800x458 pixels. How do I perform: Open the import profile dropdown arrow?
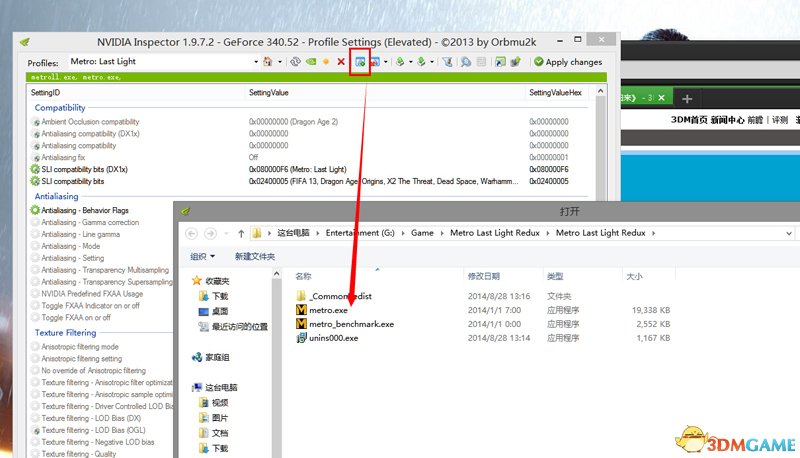[x=432, y=62]
